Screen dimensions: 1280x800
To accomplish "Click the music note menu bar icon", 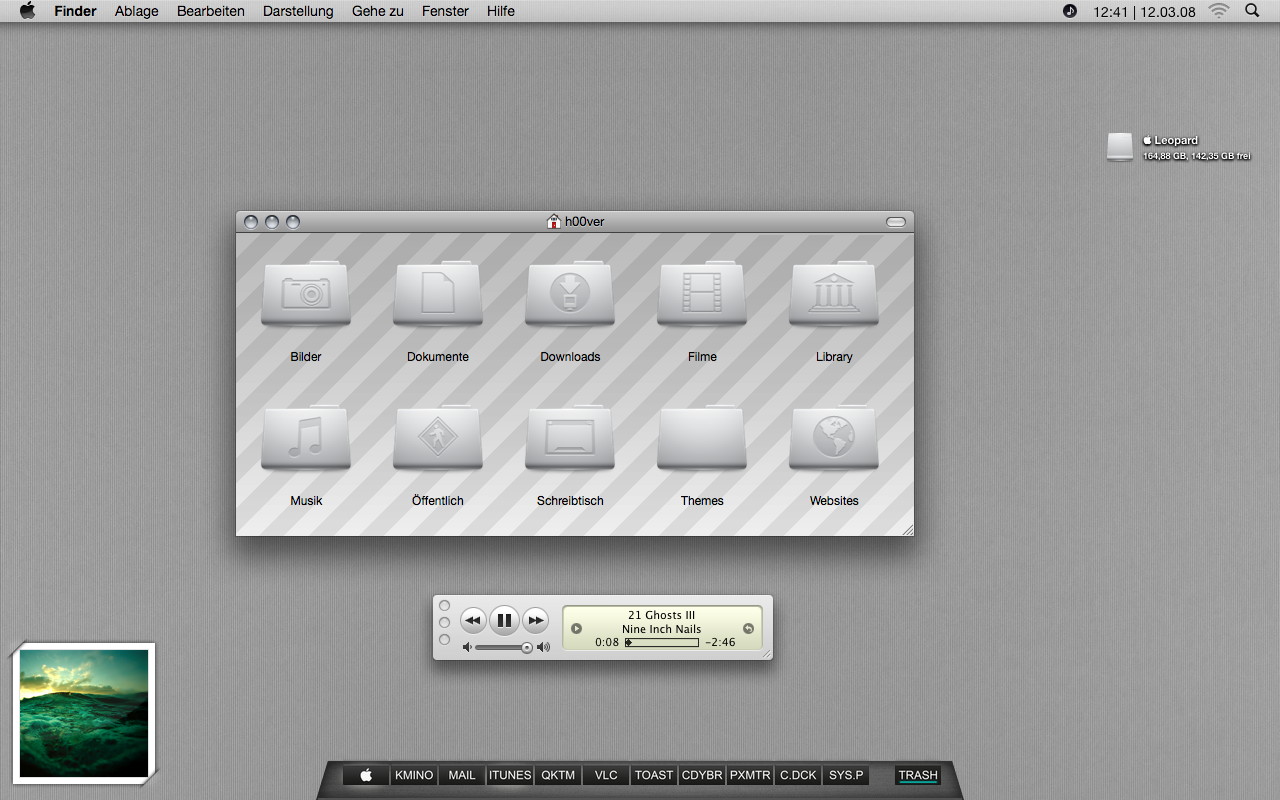I will pos(1070,11).
